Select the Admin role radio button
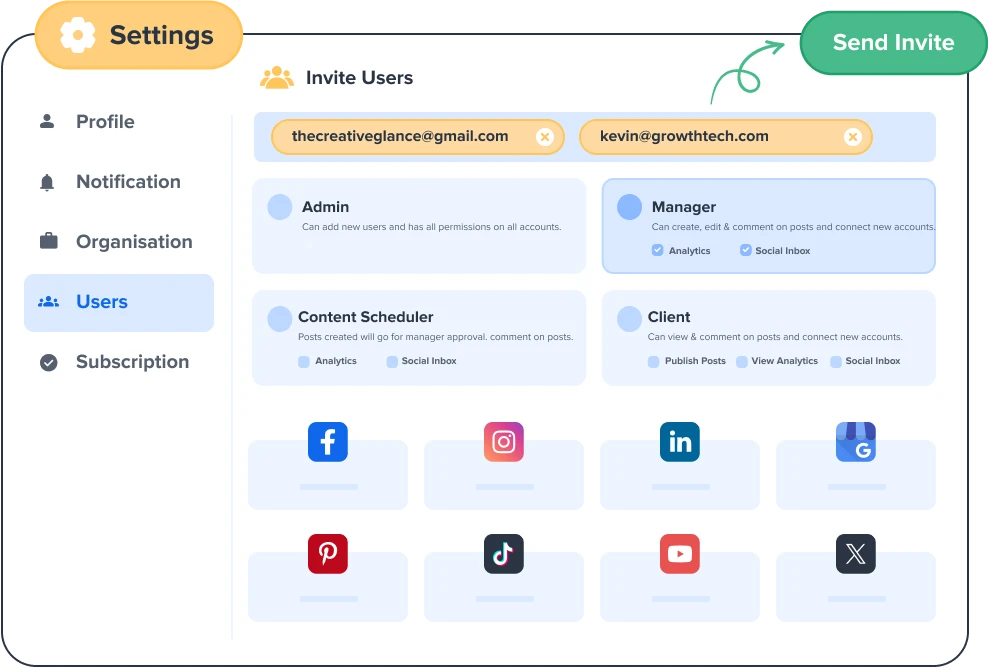 (x=280, y=207)
